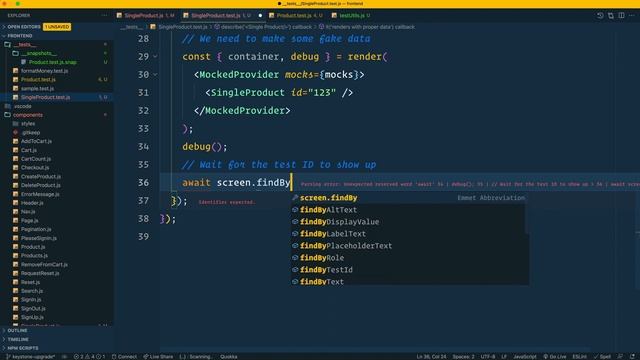Click UTF-8 encoding in status bar

click(488, 357)
